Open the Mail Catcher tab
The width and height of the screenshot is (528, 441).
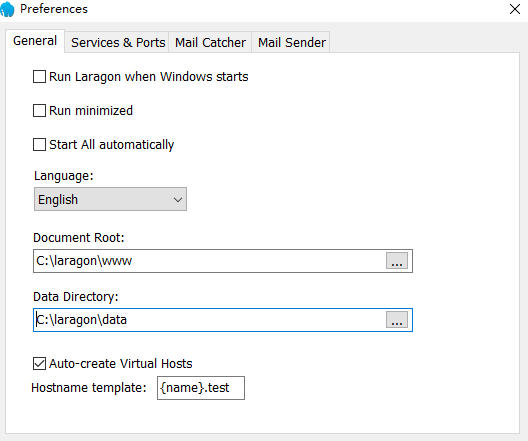(210, 42)
